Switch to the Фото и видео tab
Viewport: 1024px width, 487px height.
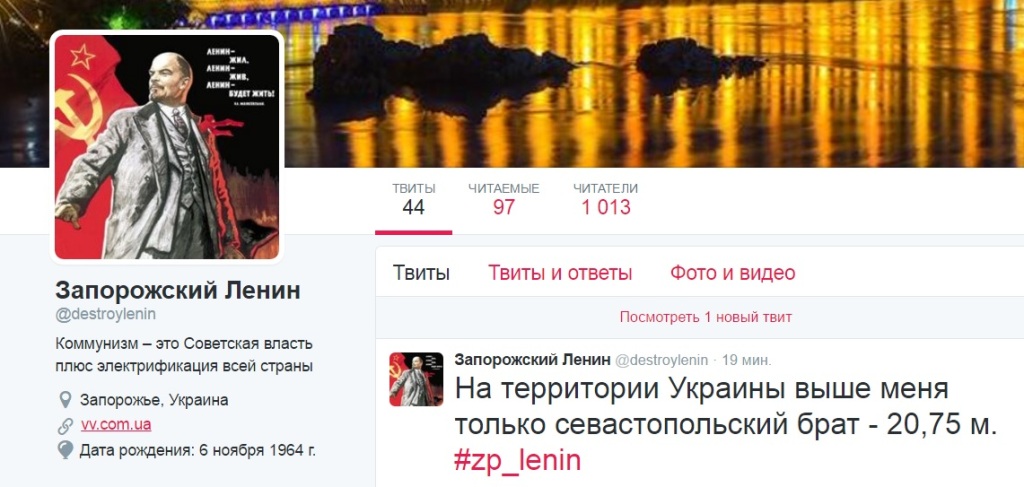coord(732,273)
